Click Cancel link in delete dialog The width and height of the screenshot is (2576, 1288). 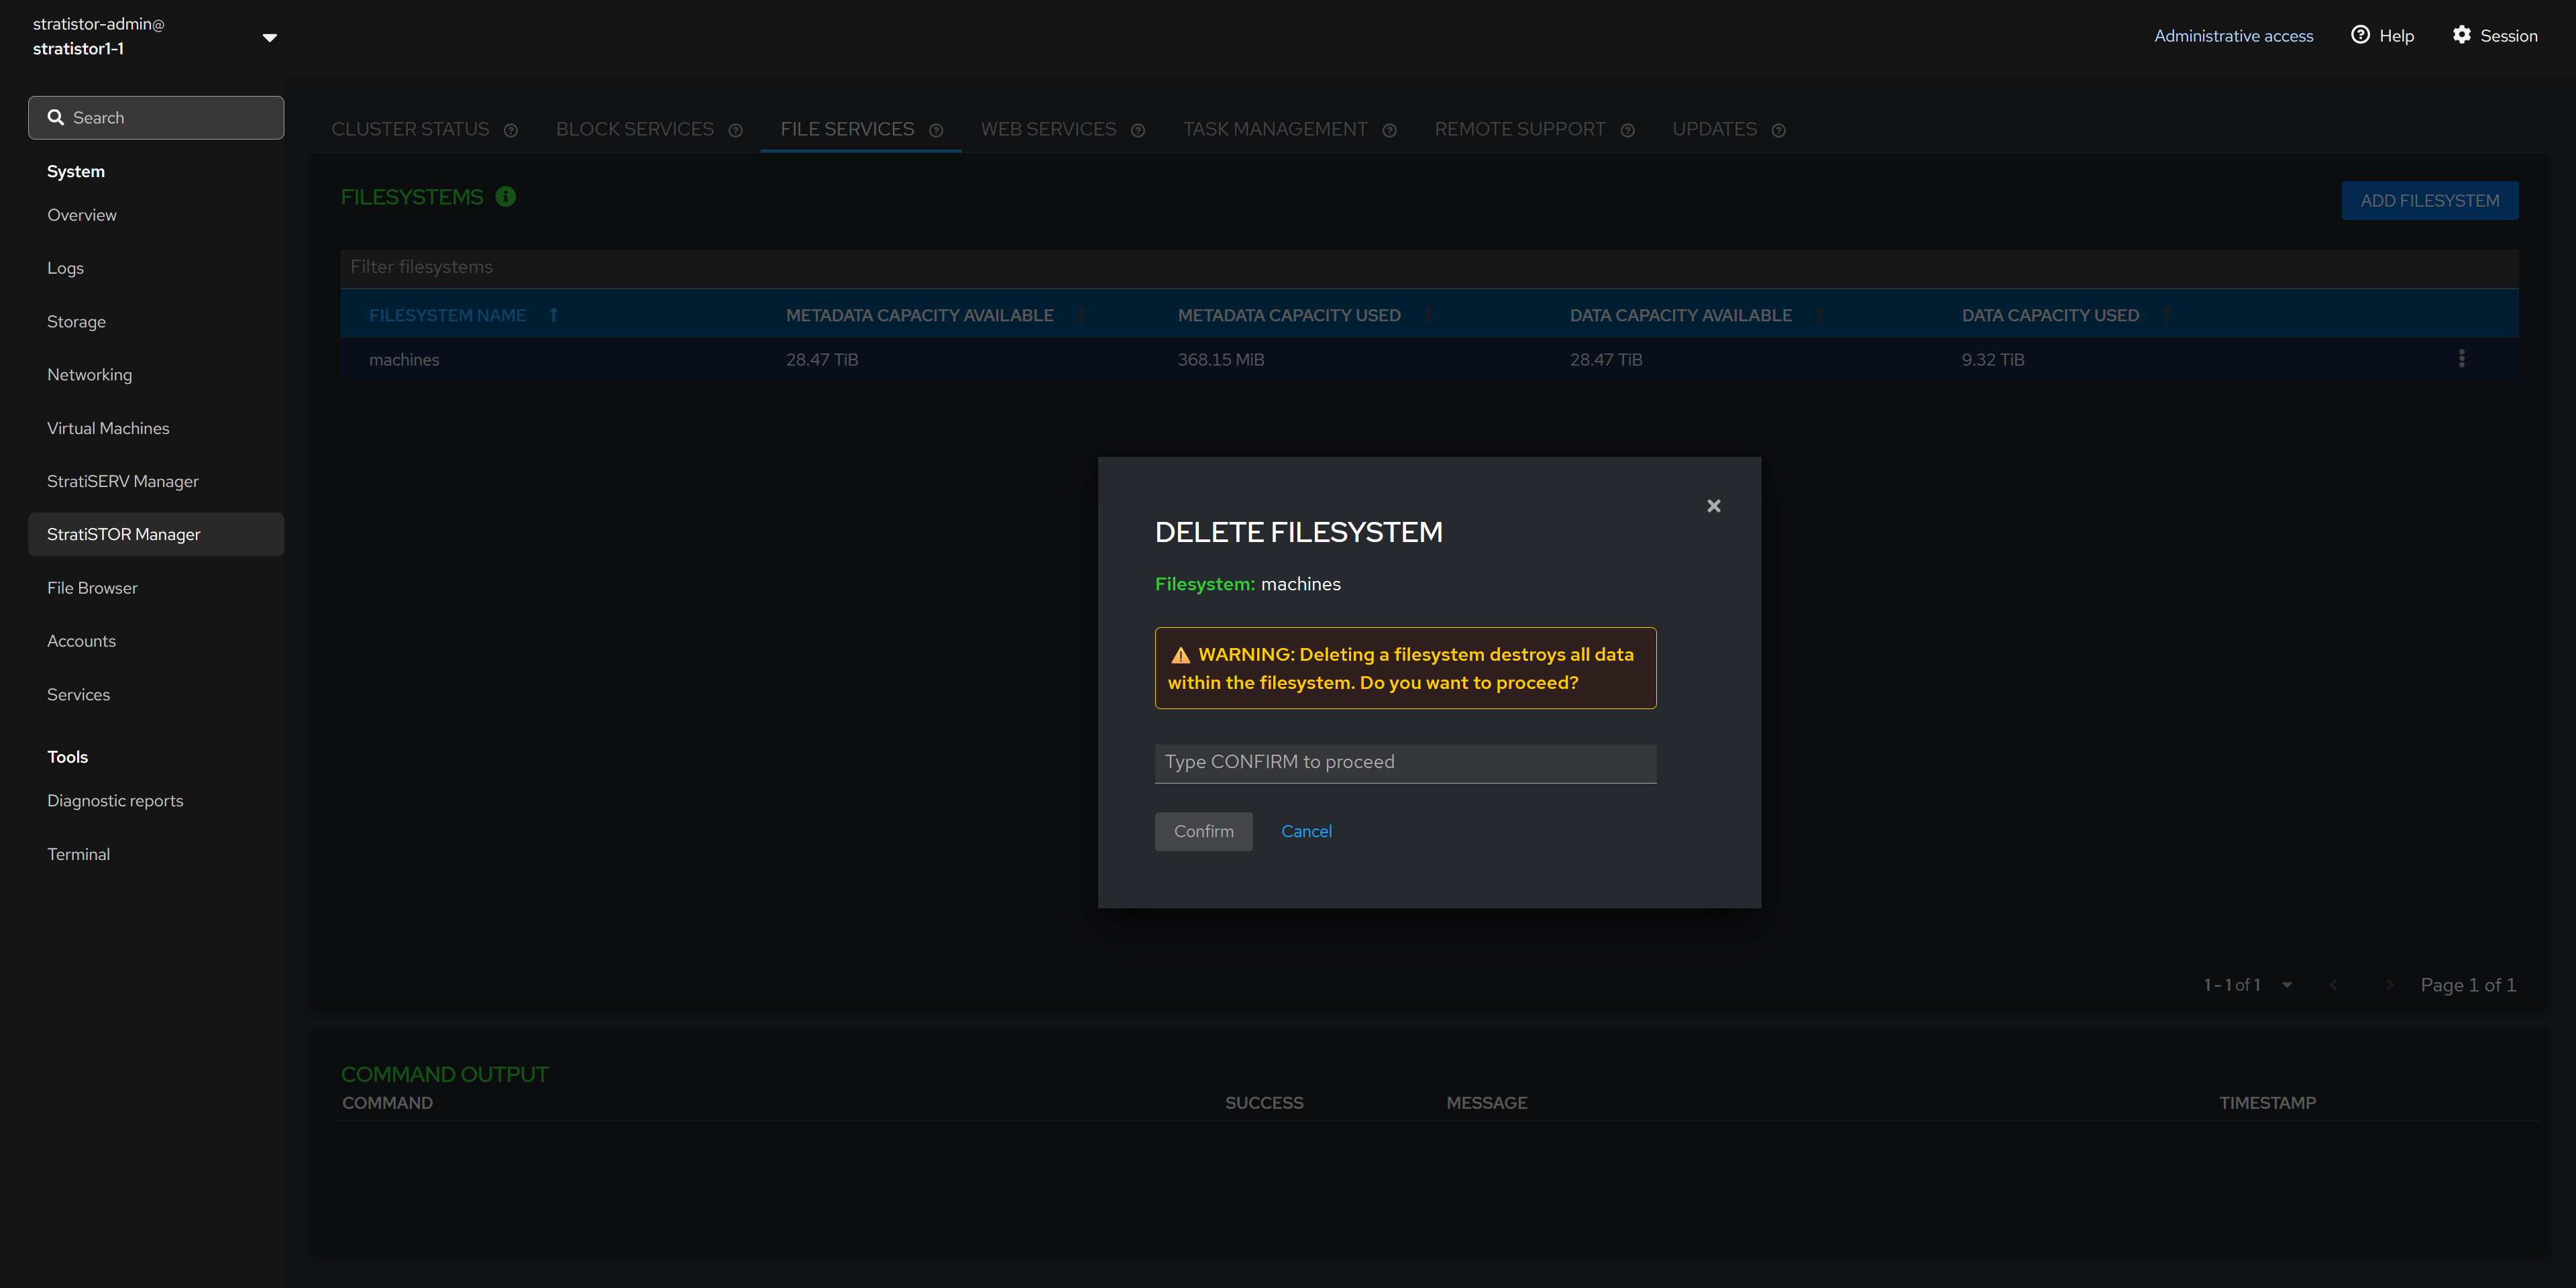coord(1306,831)
